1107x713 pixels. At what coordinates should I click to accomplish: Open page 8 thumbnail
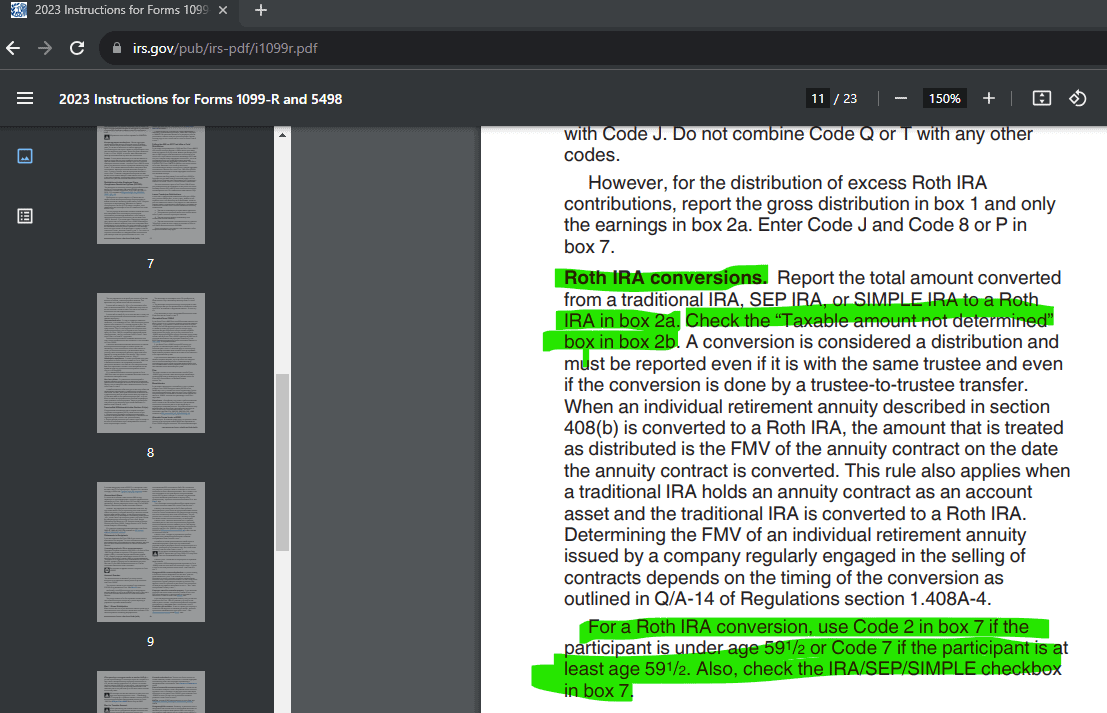[x=151, y=362]
